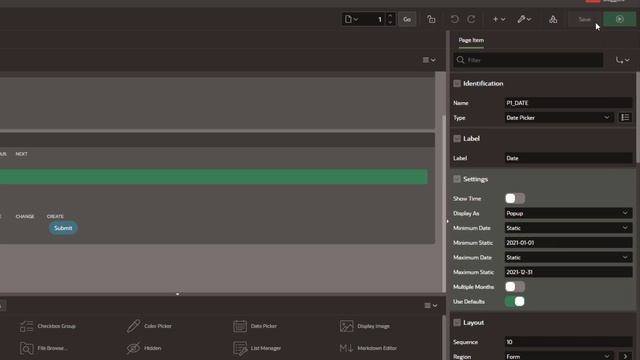Increment the page number stepper
Image resolution: width=640 pixels, height=360 pixels.
(390, 16)
